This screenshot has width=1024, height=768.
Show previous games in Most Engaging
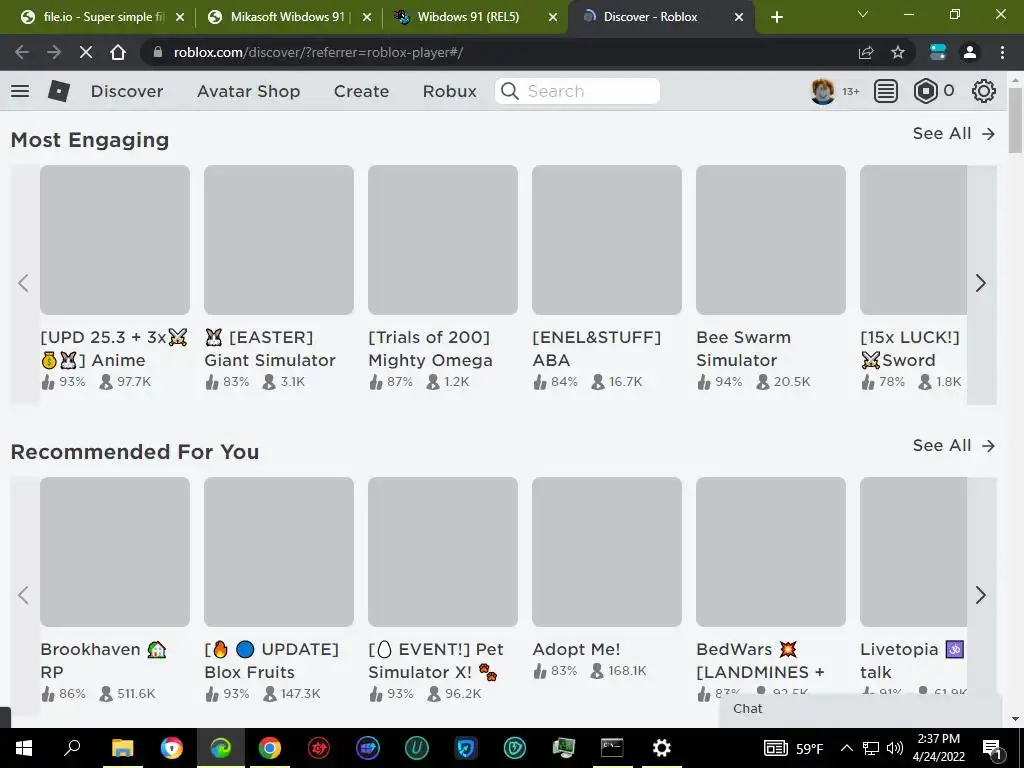(x=24, y=283)
